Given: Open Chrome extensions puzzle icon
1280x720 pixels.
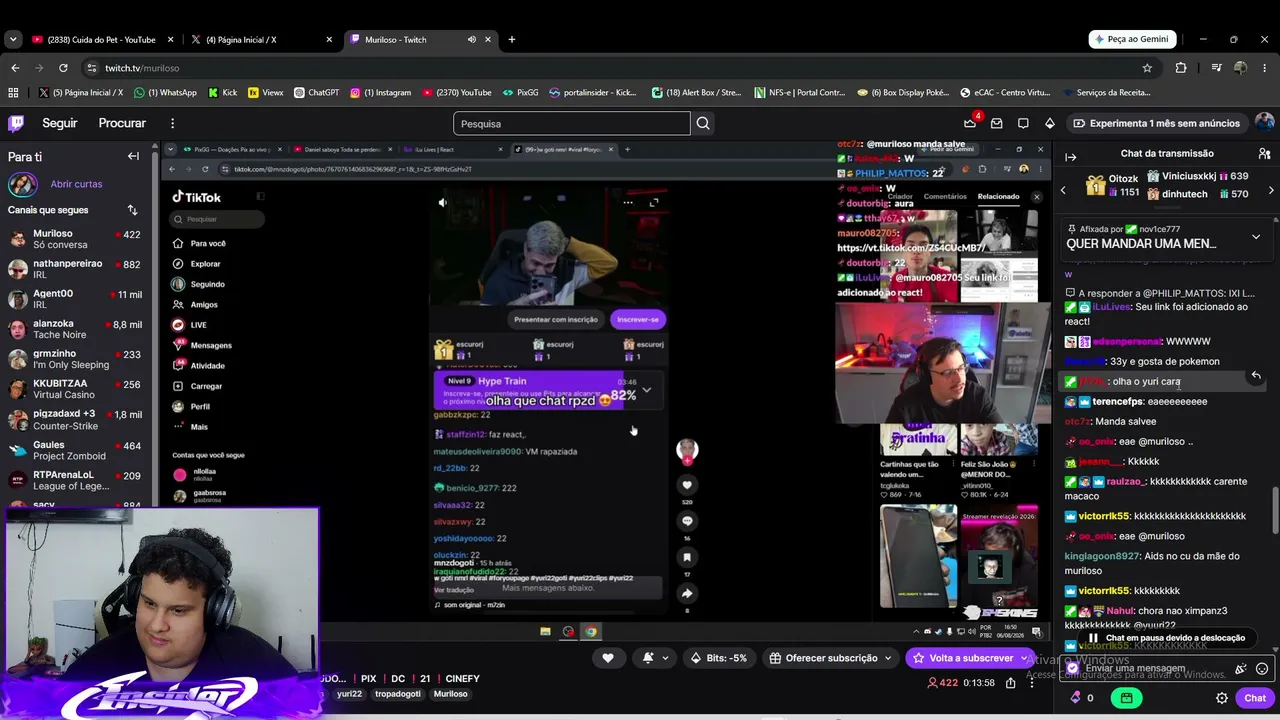Looking at the screenshot, I should (1181, 68).
